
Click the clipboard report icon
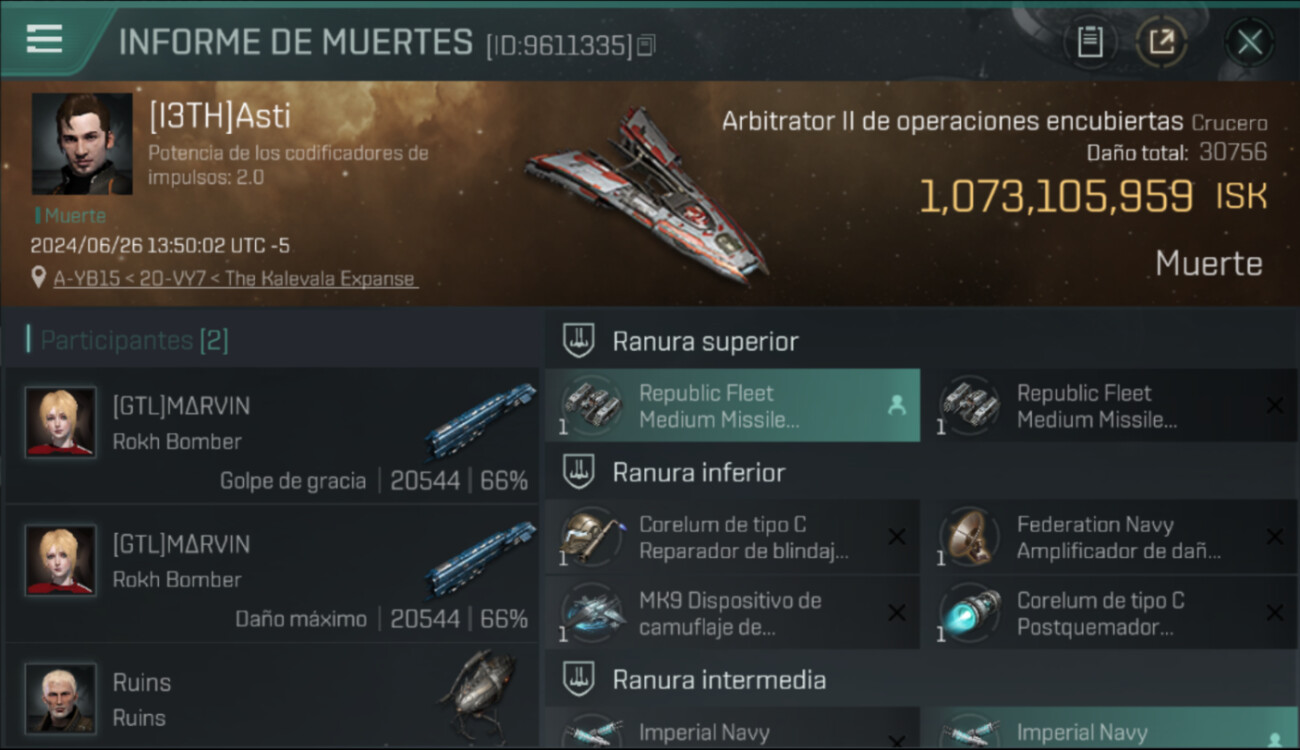[1089, 42]
